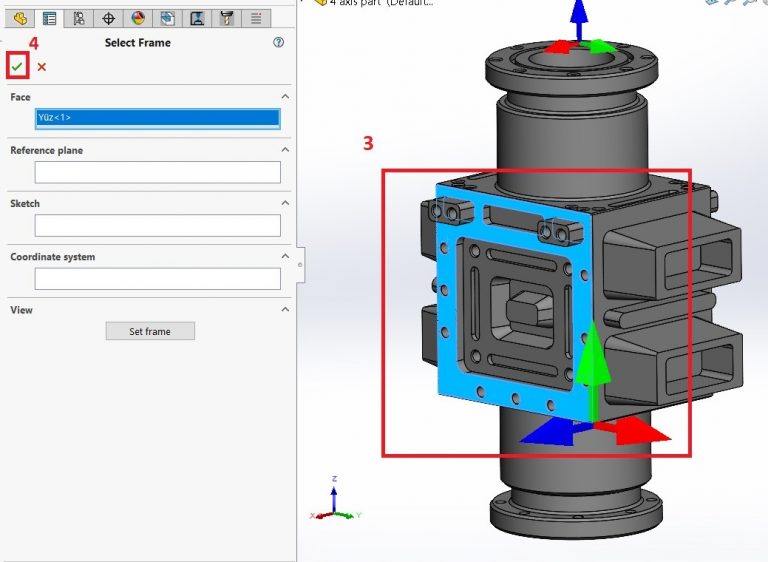The image size is (768, 562).
Task: Open the DimXpert crosshair tab icon
Action: [109, 17]
